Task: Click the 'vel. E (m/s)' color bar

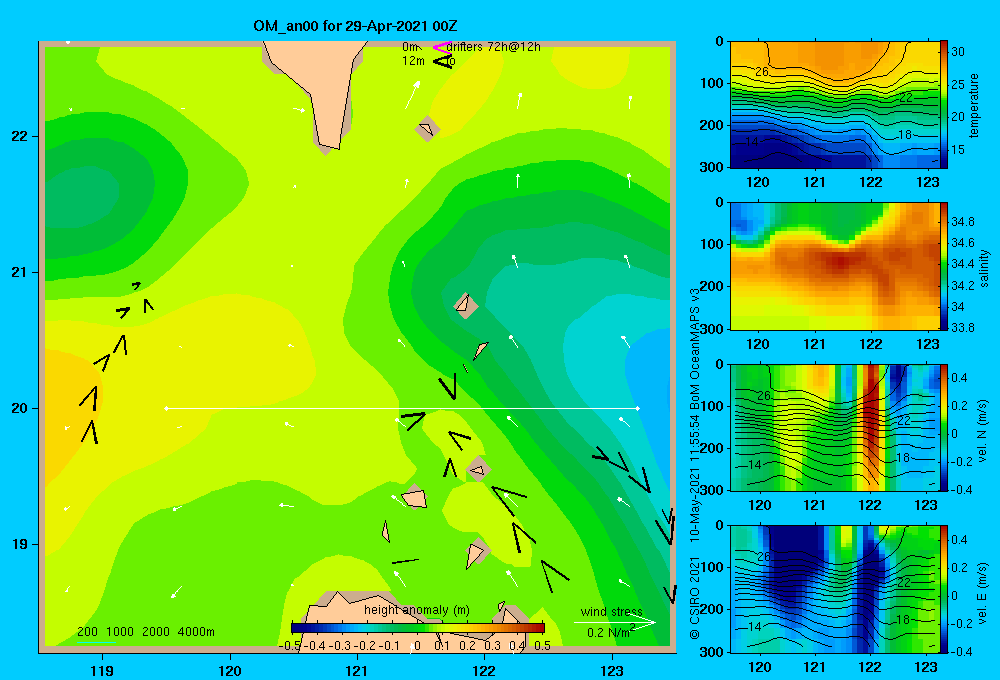Action: [x=944, y=589]
